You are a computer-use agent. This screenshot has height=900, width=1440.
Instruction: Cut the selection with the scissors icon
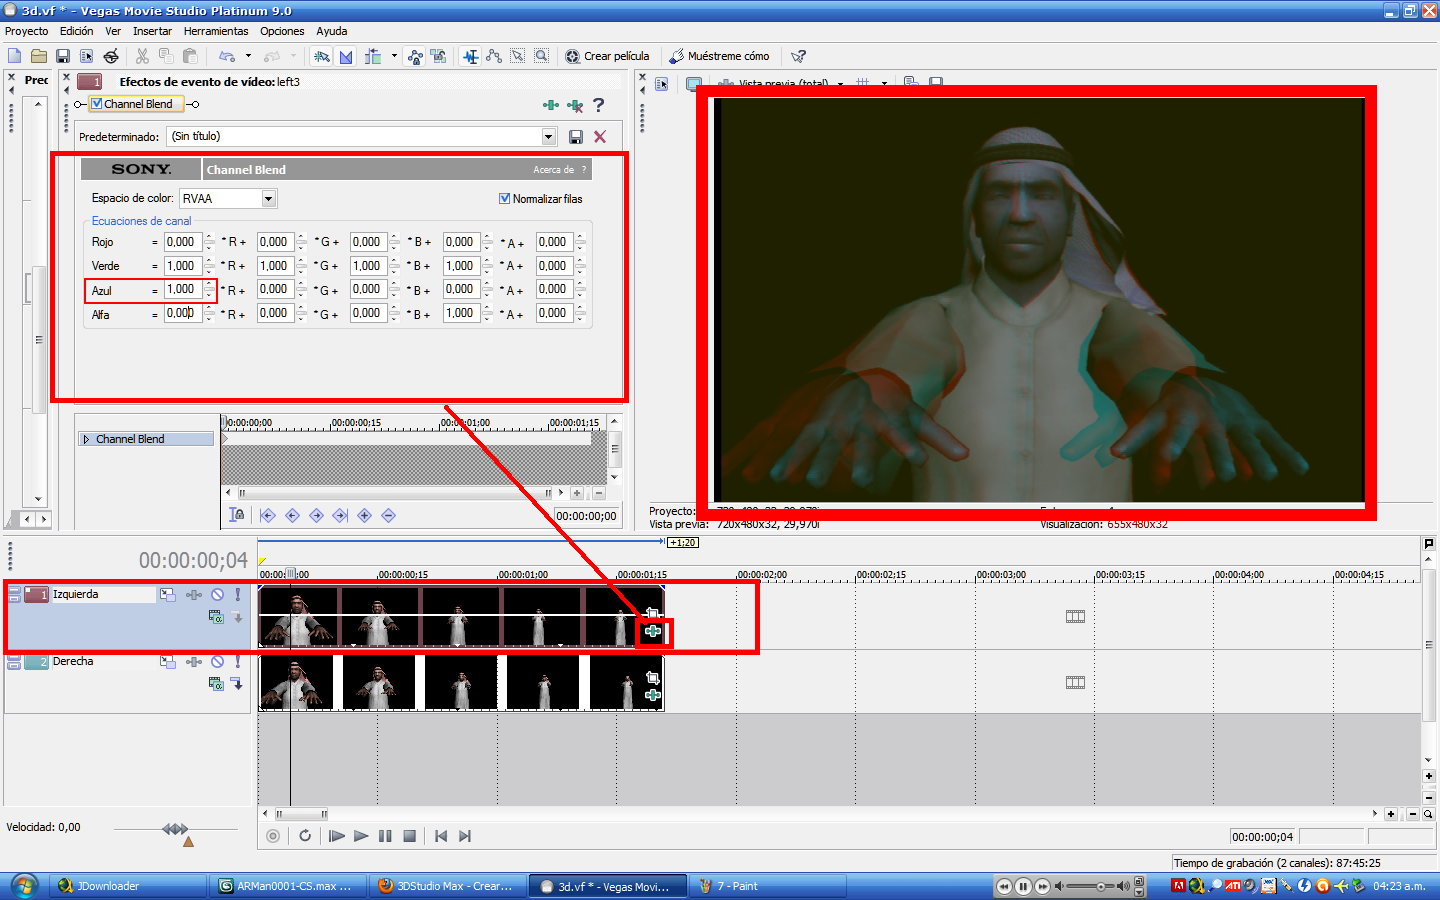(142, 56)
